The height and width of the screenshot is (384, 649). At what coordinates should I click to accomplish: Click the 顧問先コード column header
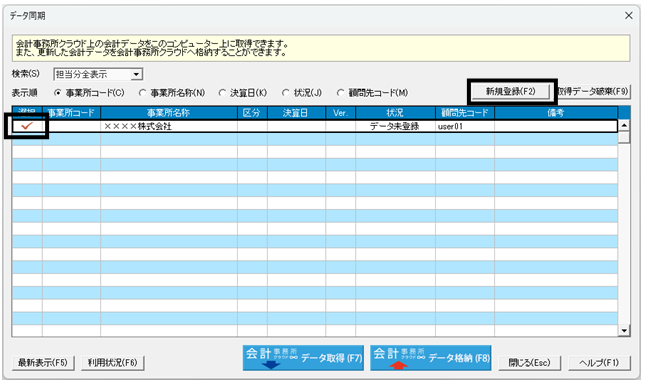465,113
